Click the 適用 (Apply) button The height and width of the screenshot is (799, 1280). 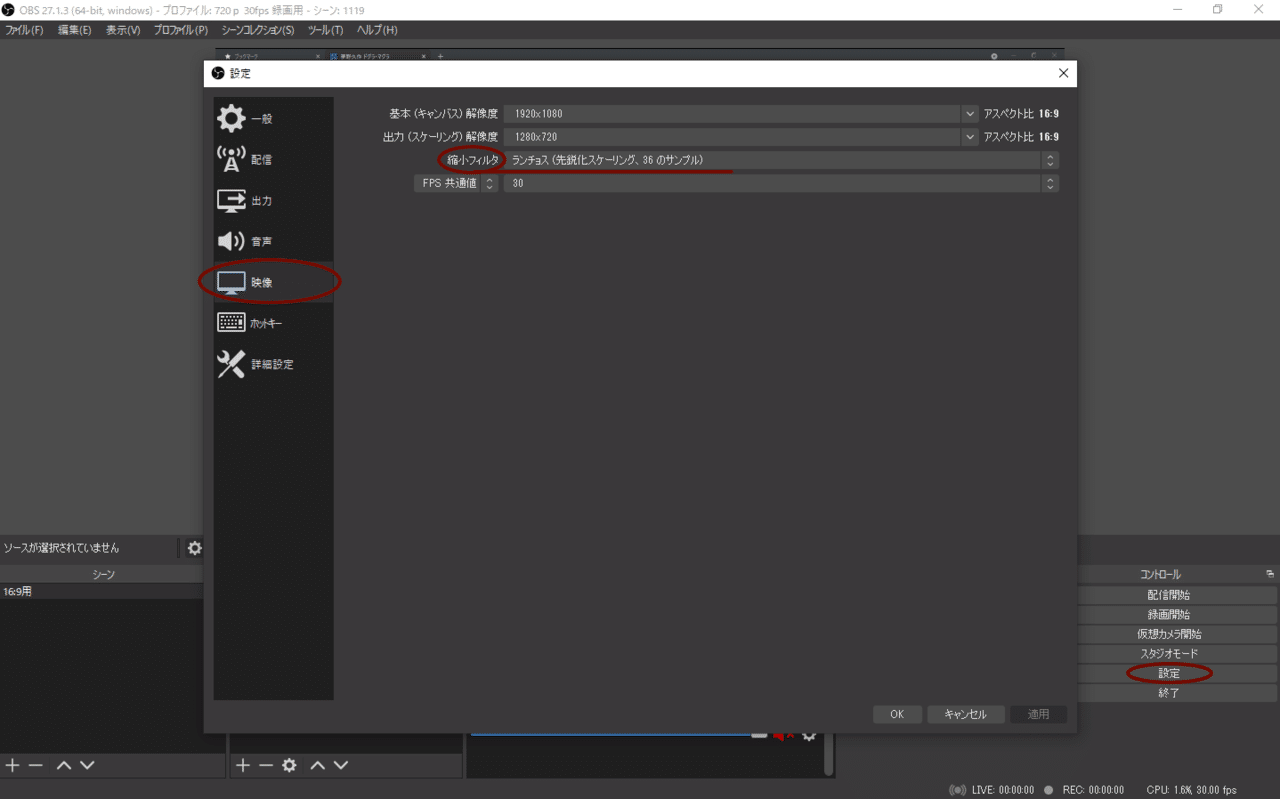pos(1039,714)
